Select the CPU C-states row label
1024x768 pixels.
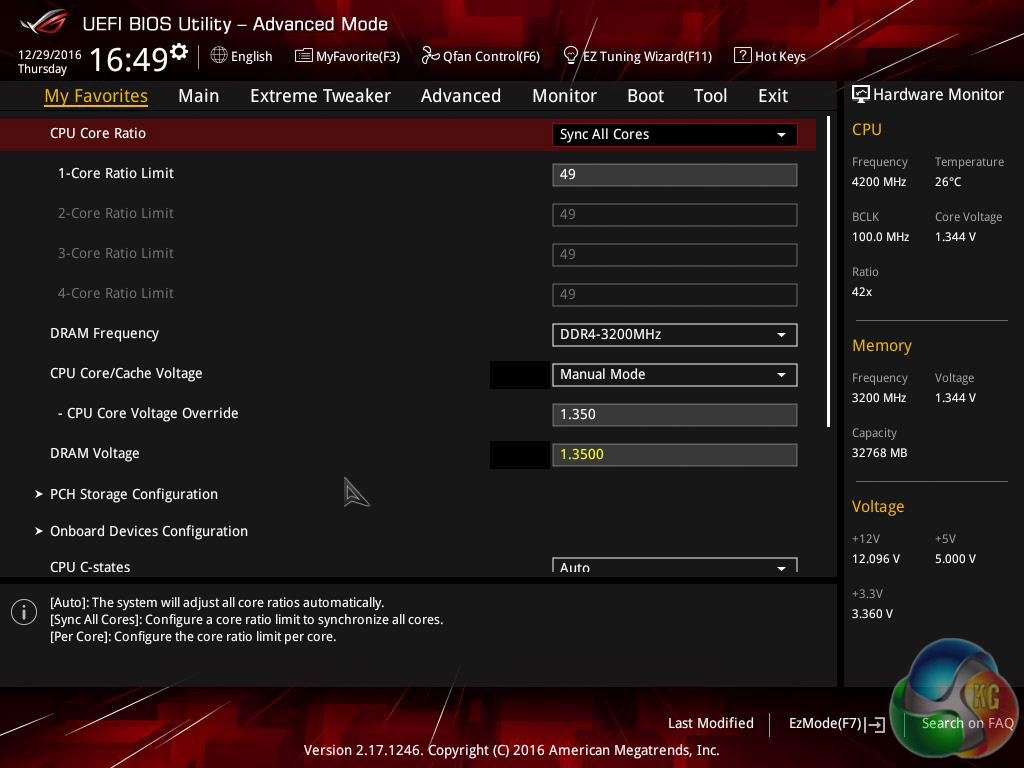pyautogui.click(x=90, y=567)
